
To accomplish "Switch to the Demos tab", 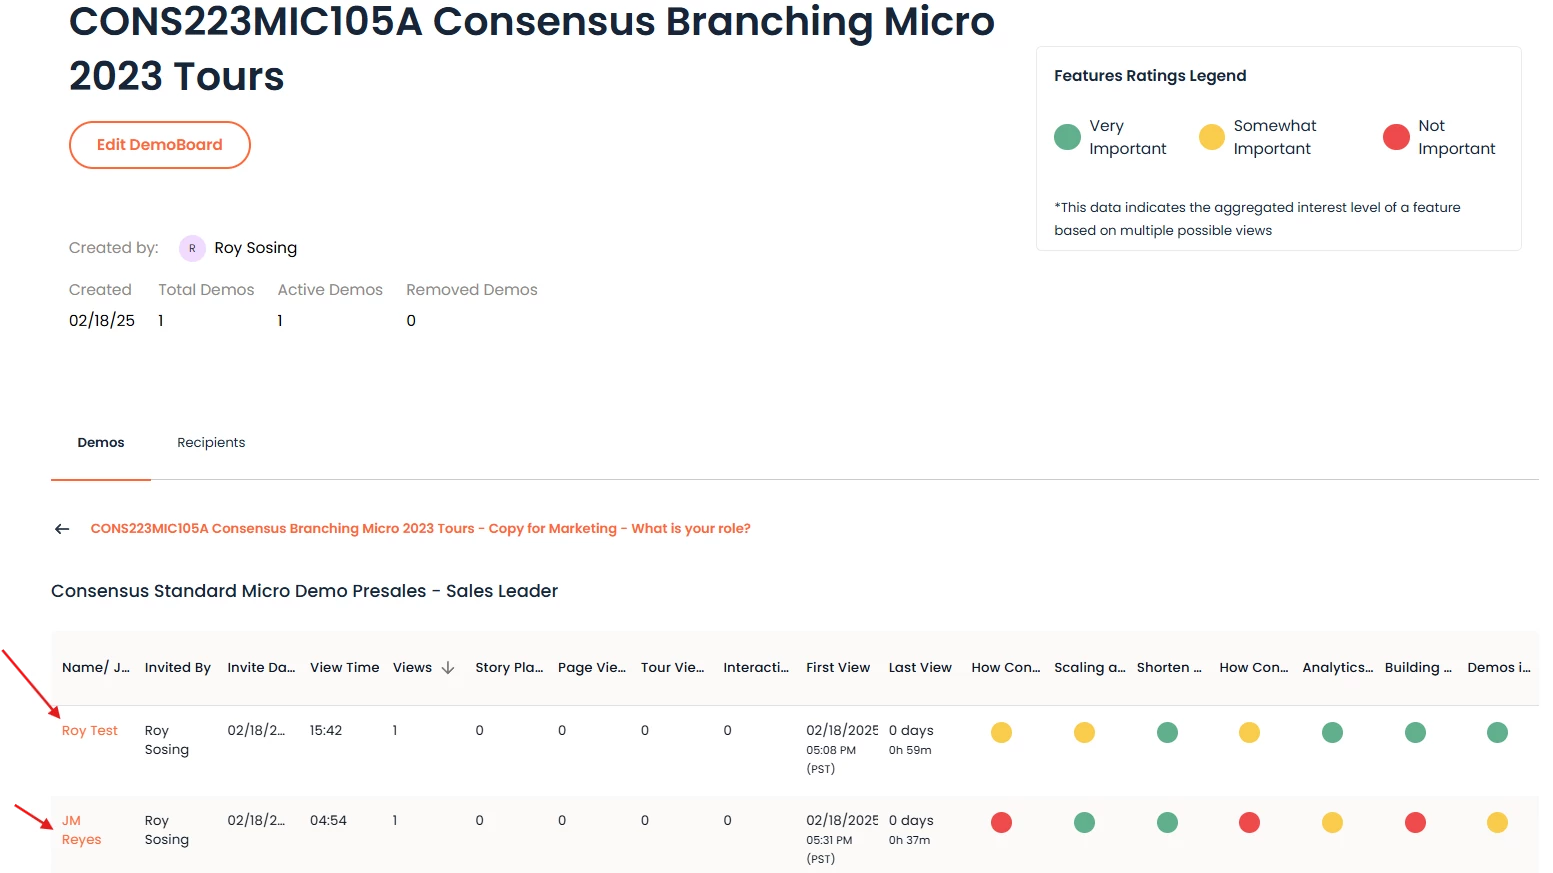I will pos(101,443).
